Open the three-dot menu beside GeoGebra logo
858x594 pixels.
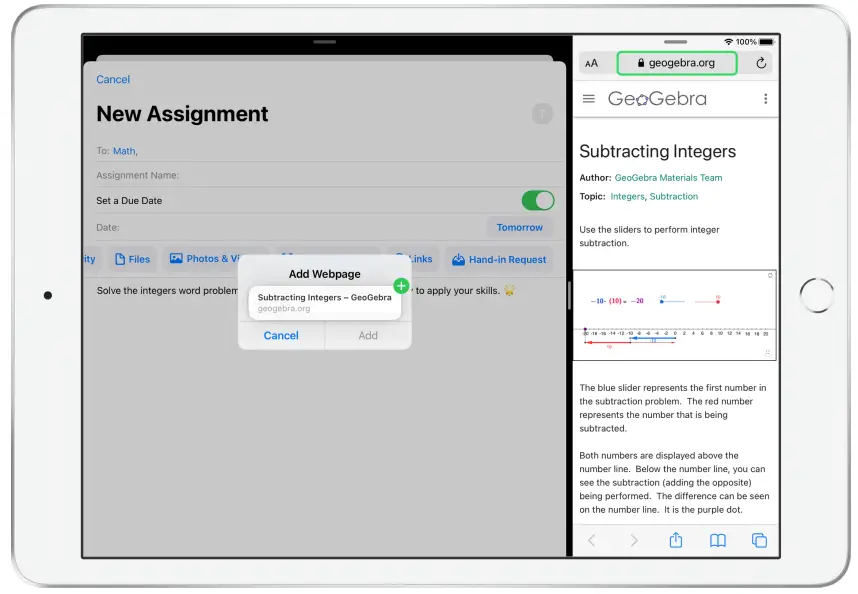(766, 98)
